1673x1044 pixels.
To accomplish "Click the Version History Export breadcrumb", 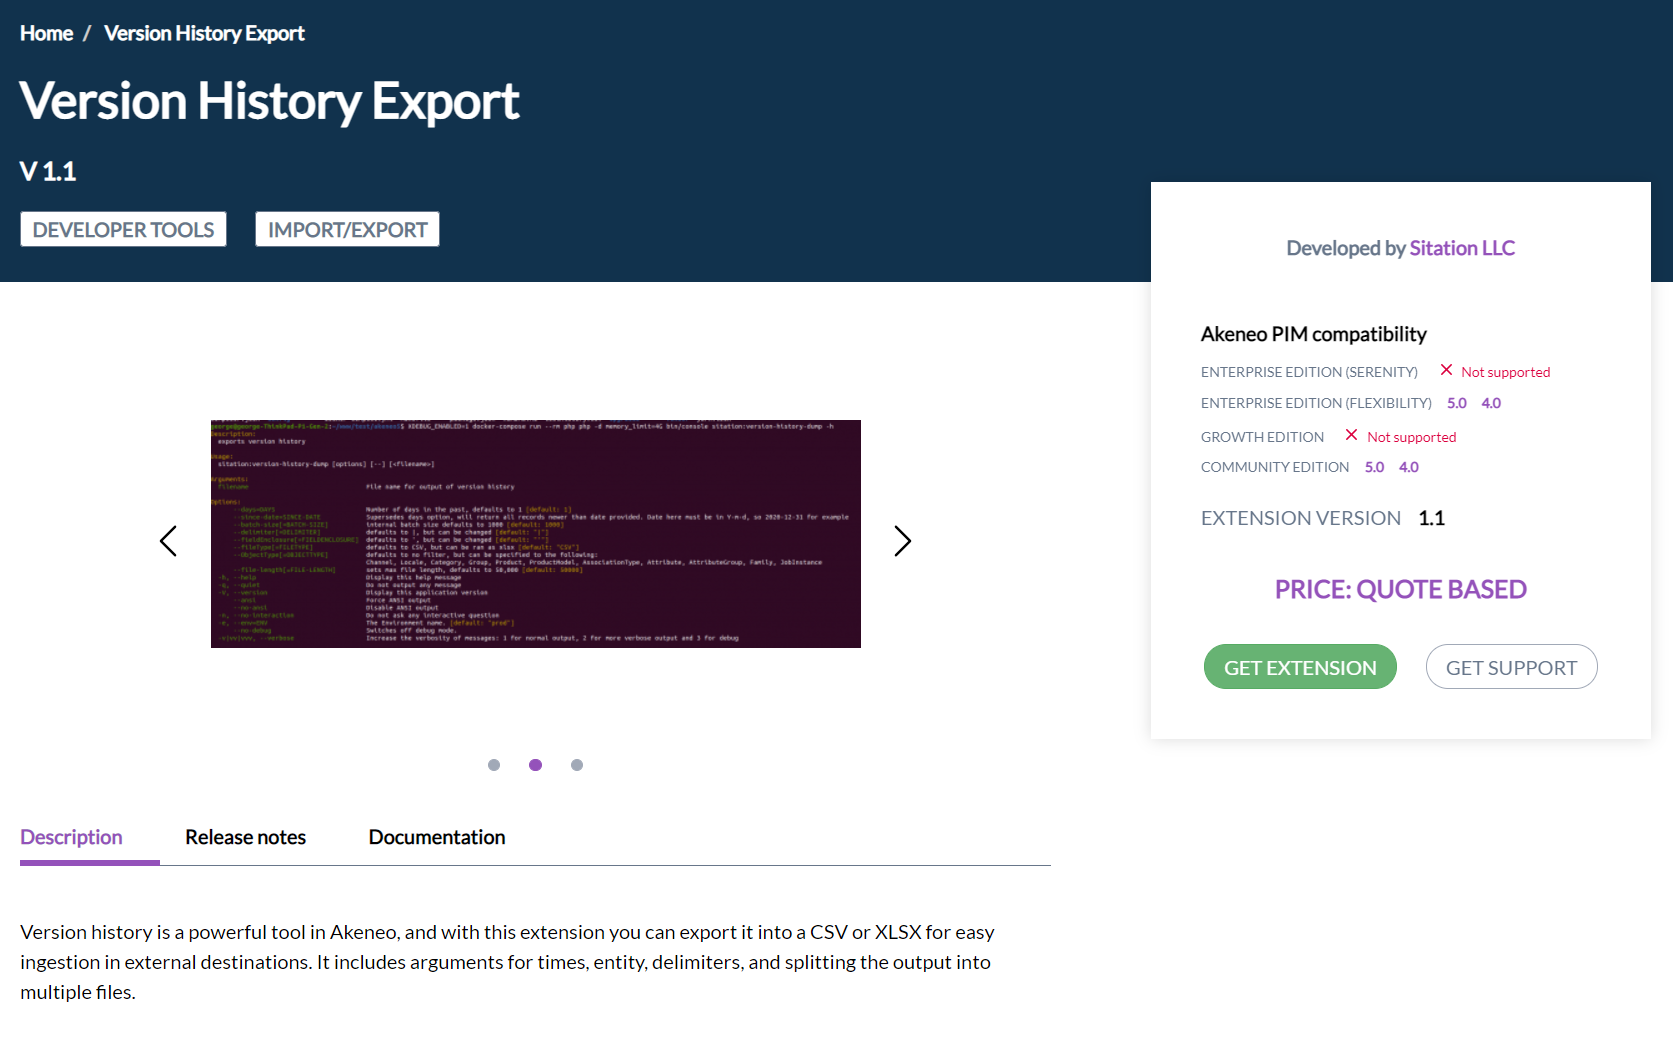I will click(x=204, y=33).
